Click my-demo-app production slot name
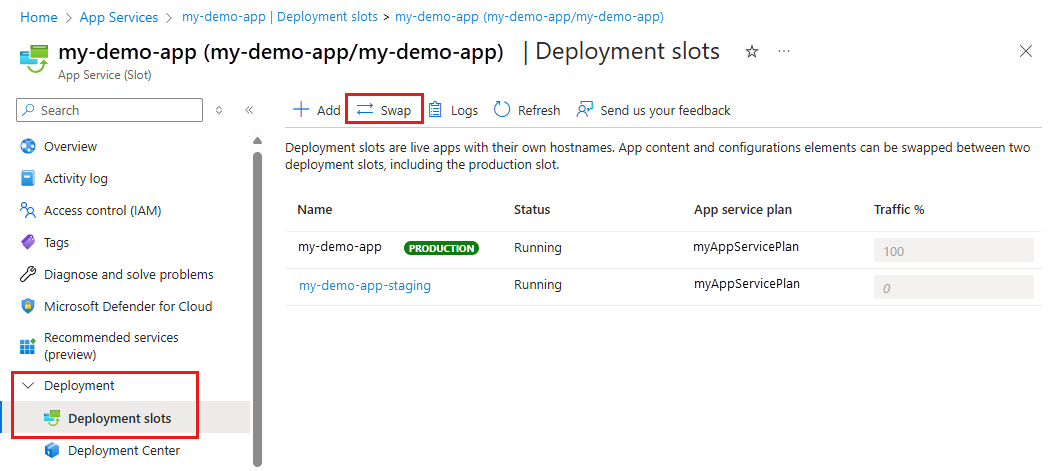The width and height of the screenshot is (1062, 471). pyautogui.click(x=340, y=247)
